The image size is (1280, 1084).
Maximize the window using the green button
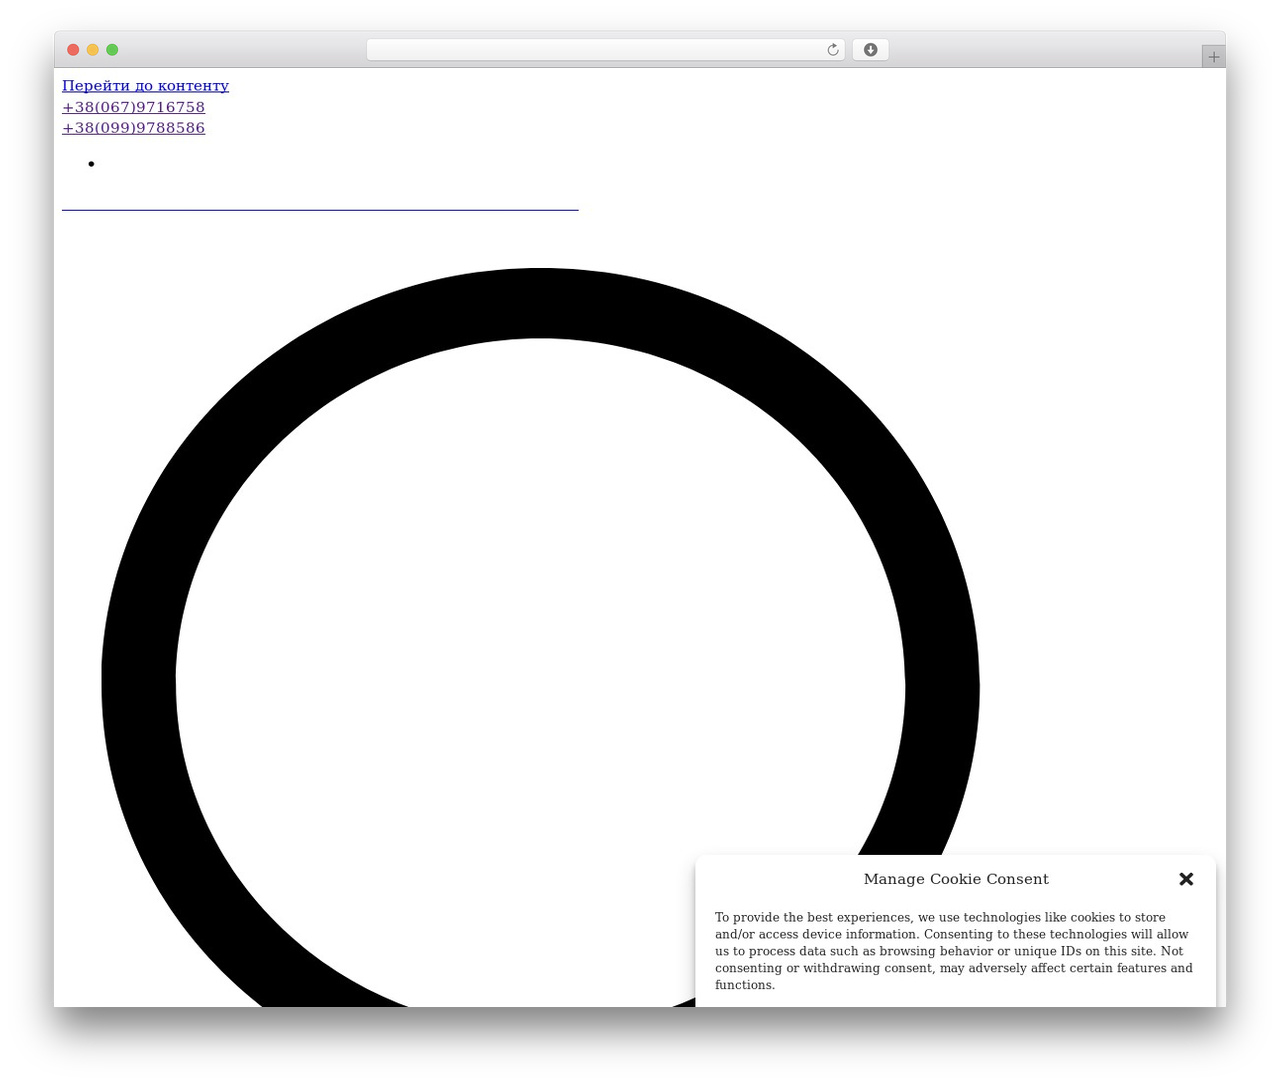click(x=112, y=50)
